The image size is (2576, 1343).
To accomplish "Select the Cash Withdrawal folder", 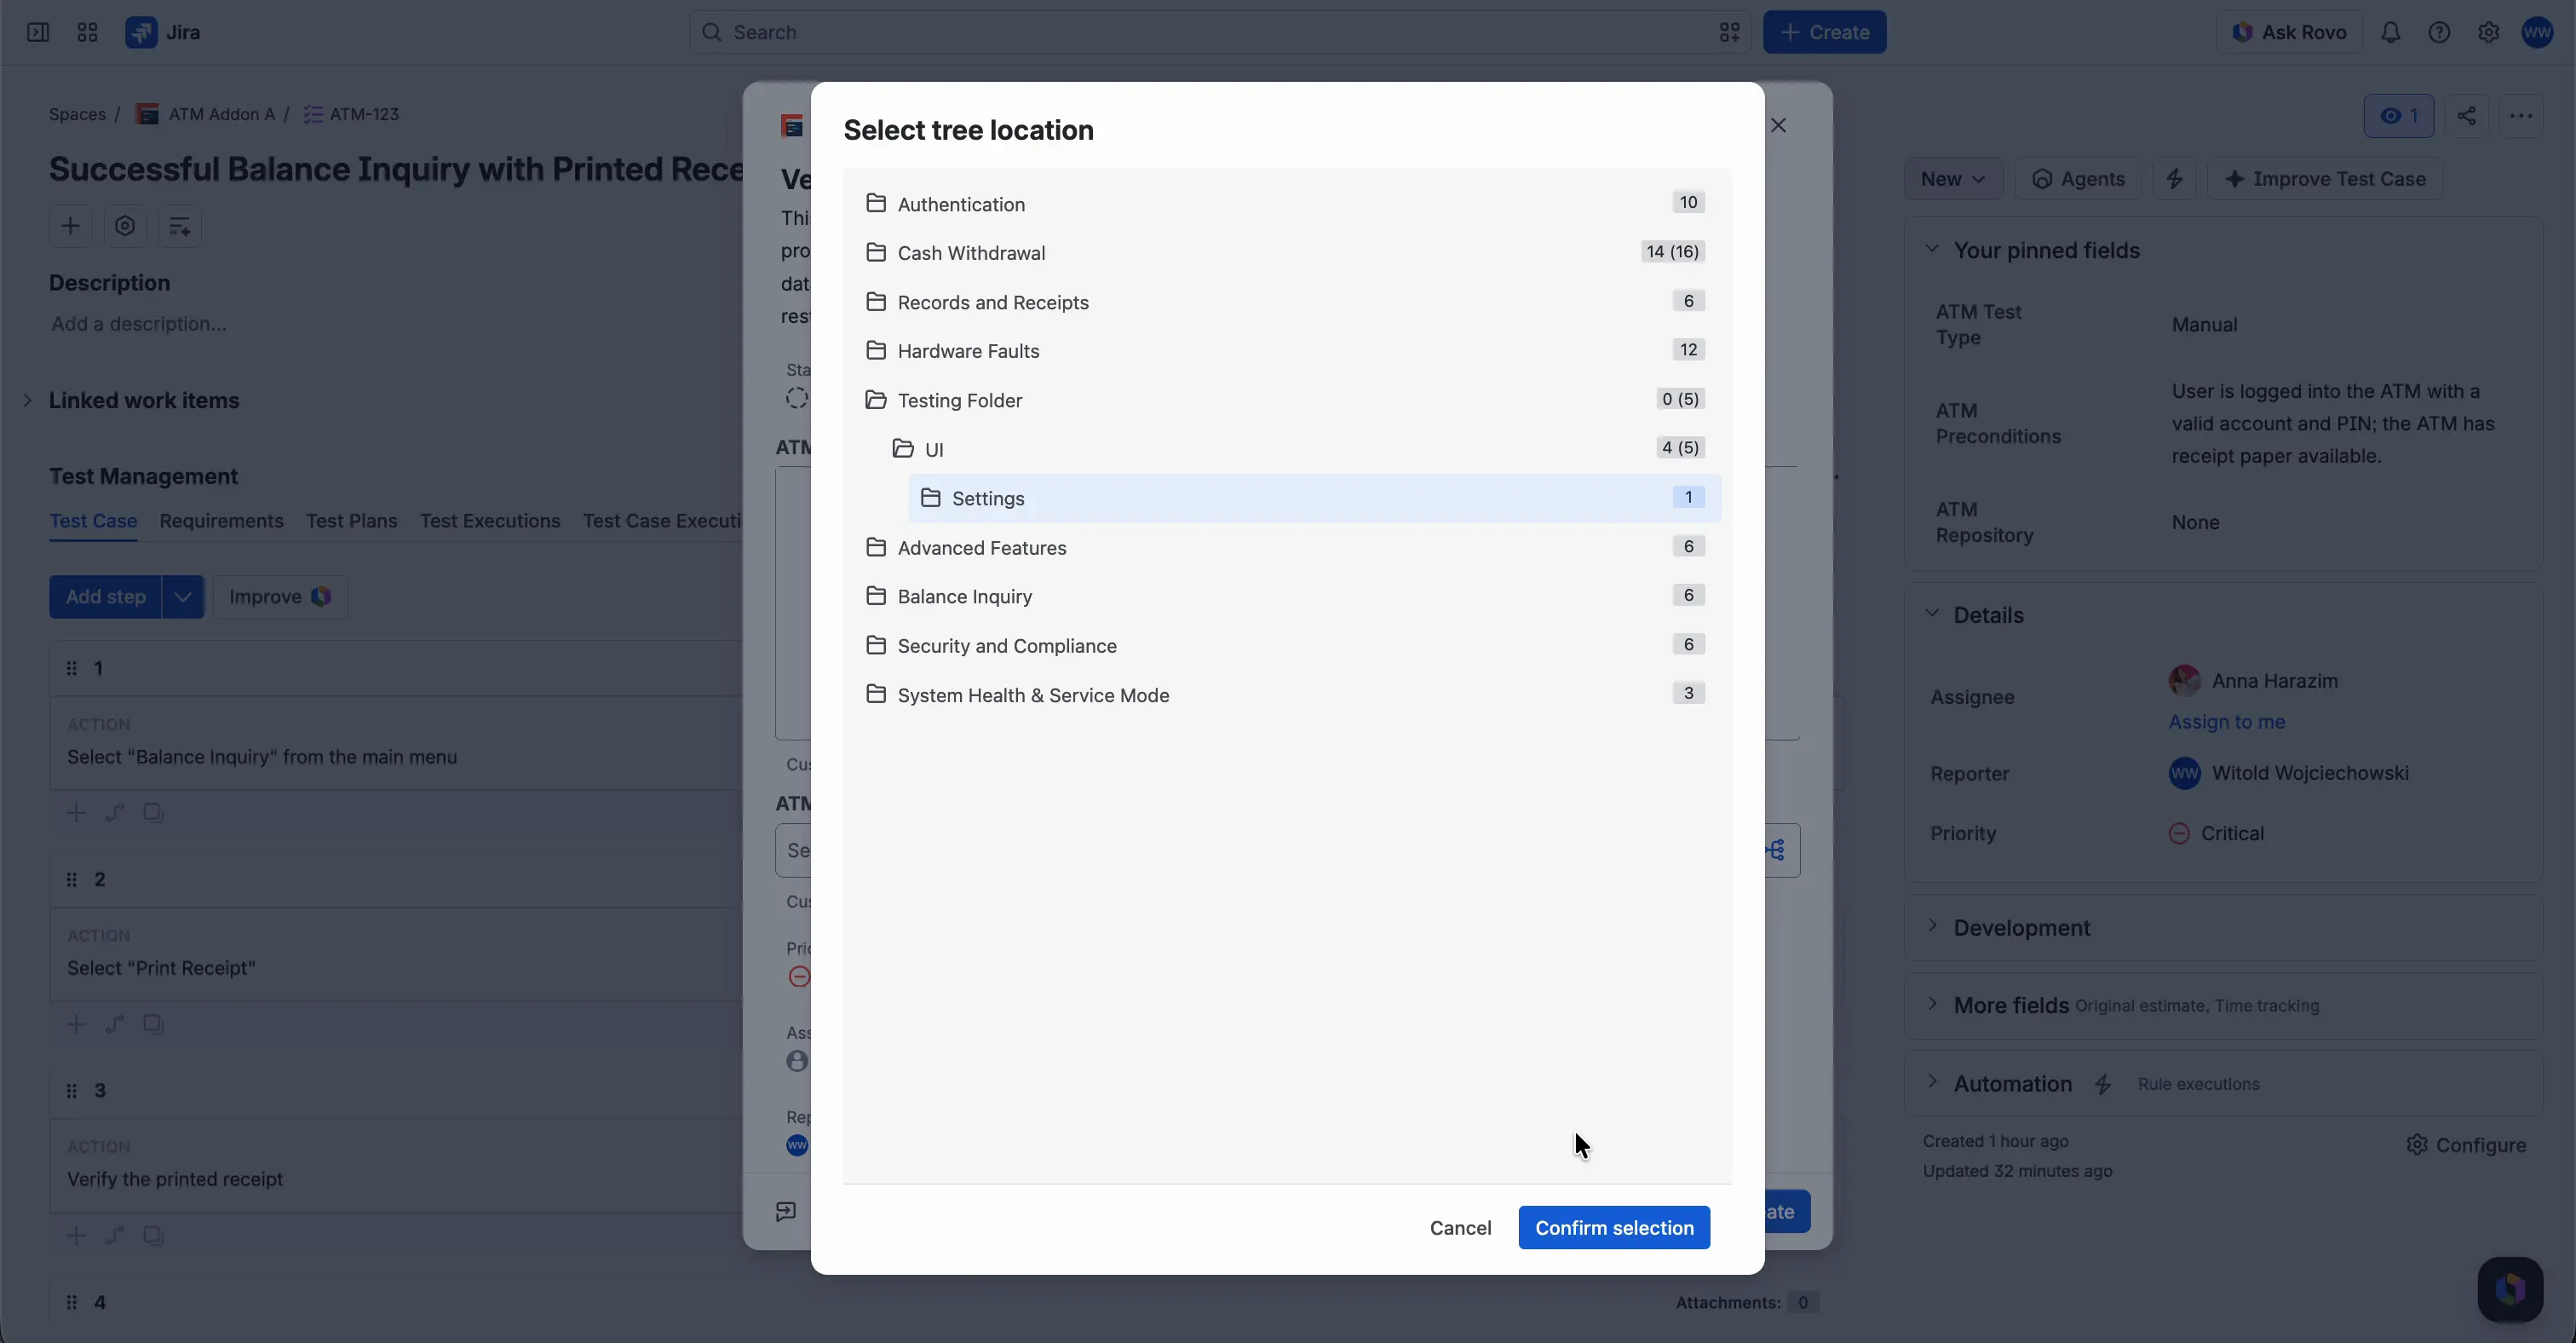I will 1286,253.
